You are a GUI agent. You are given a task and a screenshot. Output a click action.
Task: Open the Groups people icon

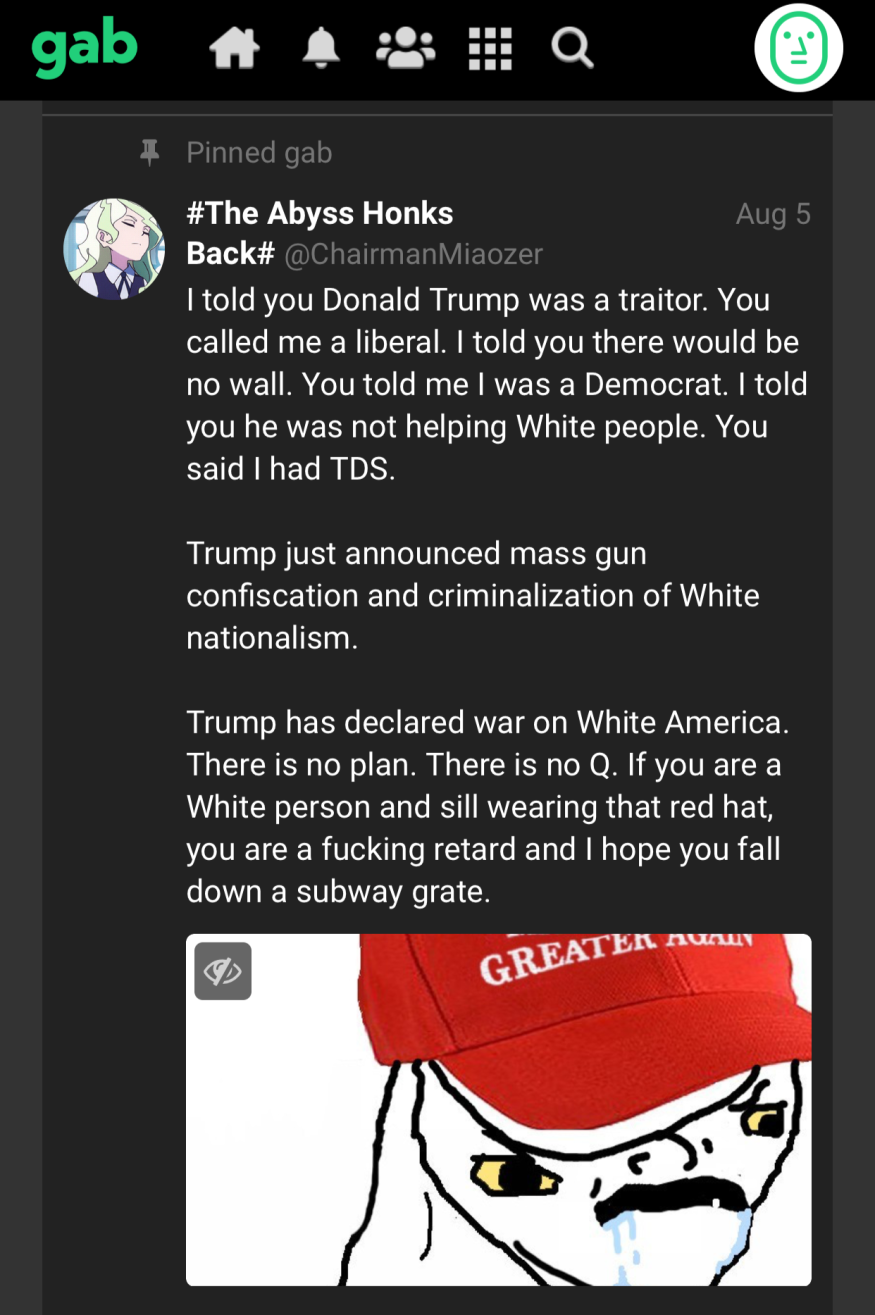[405, 48]
